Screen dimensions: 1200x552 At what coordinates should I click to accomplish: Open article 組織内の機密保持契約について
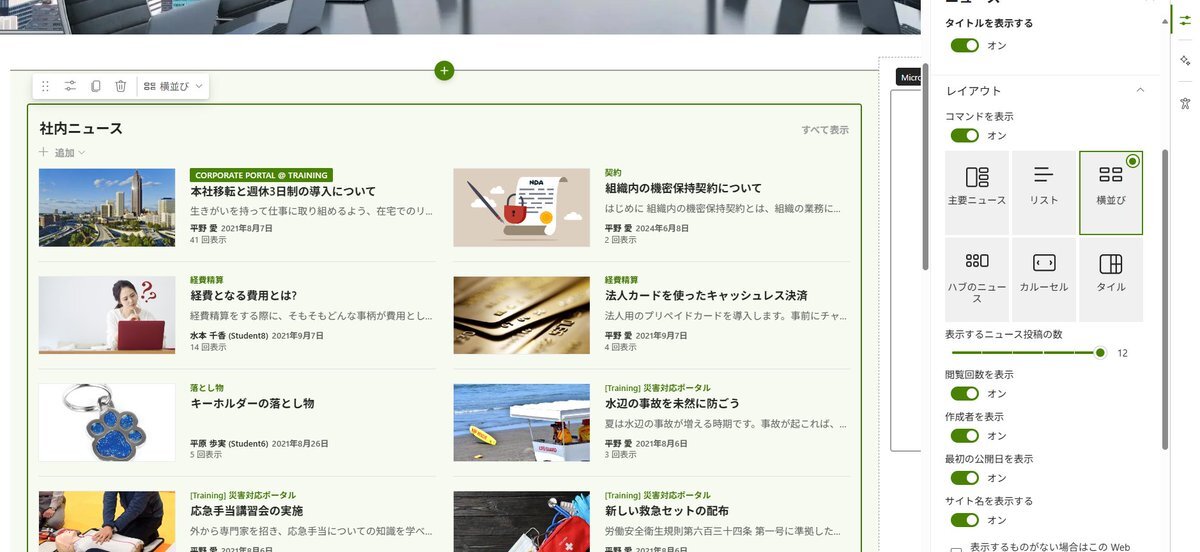click(683, 188)
